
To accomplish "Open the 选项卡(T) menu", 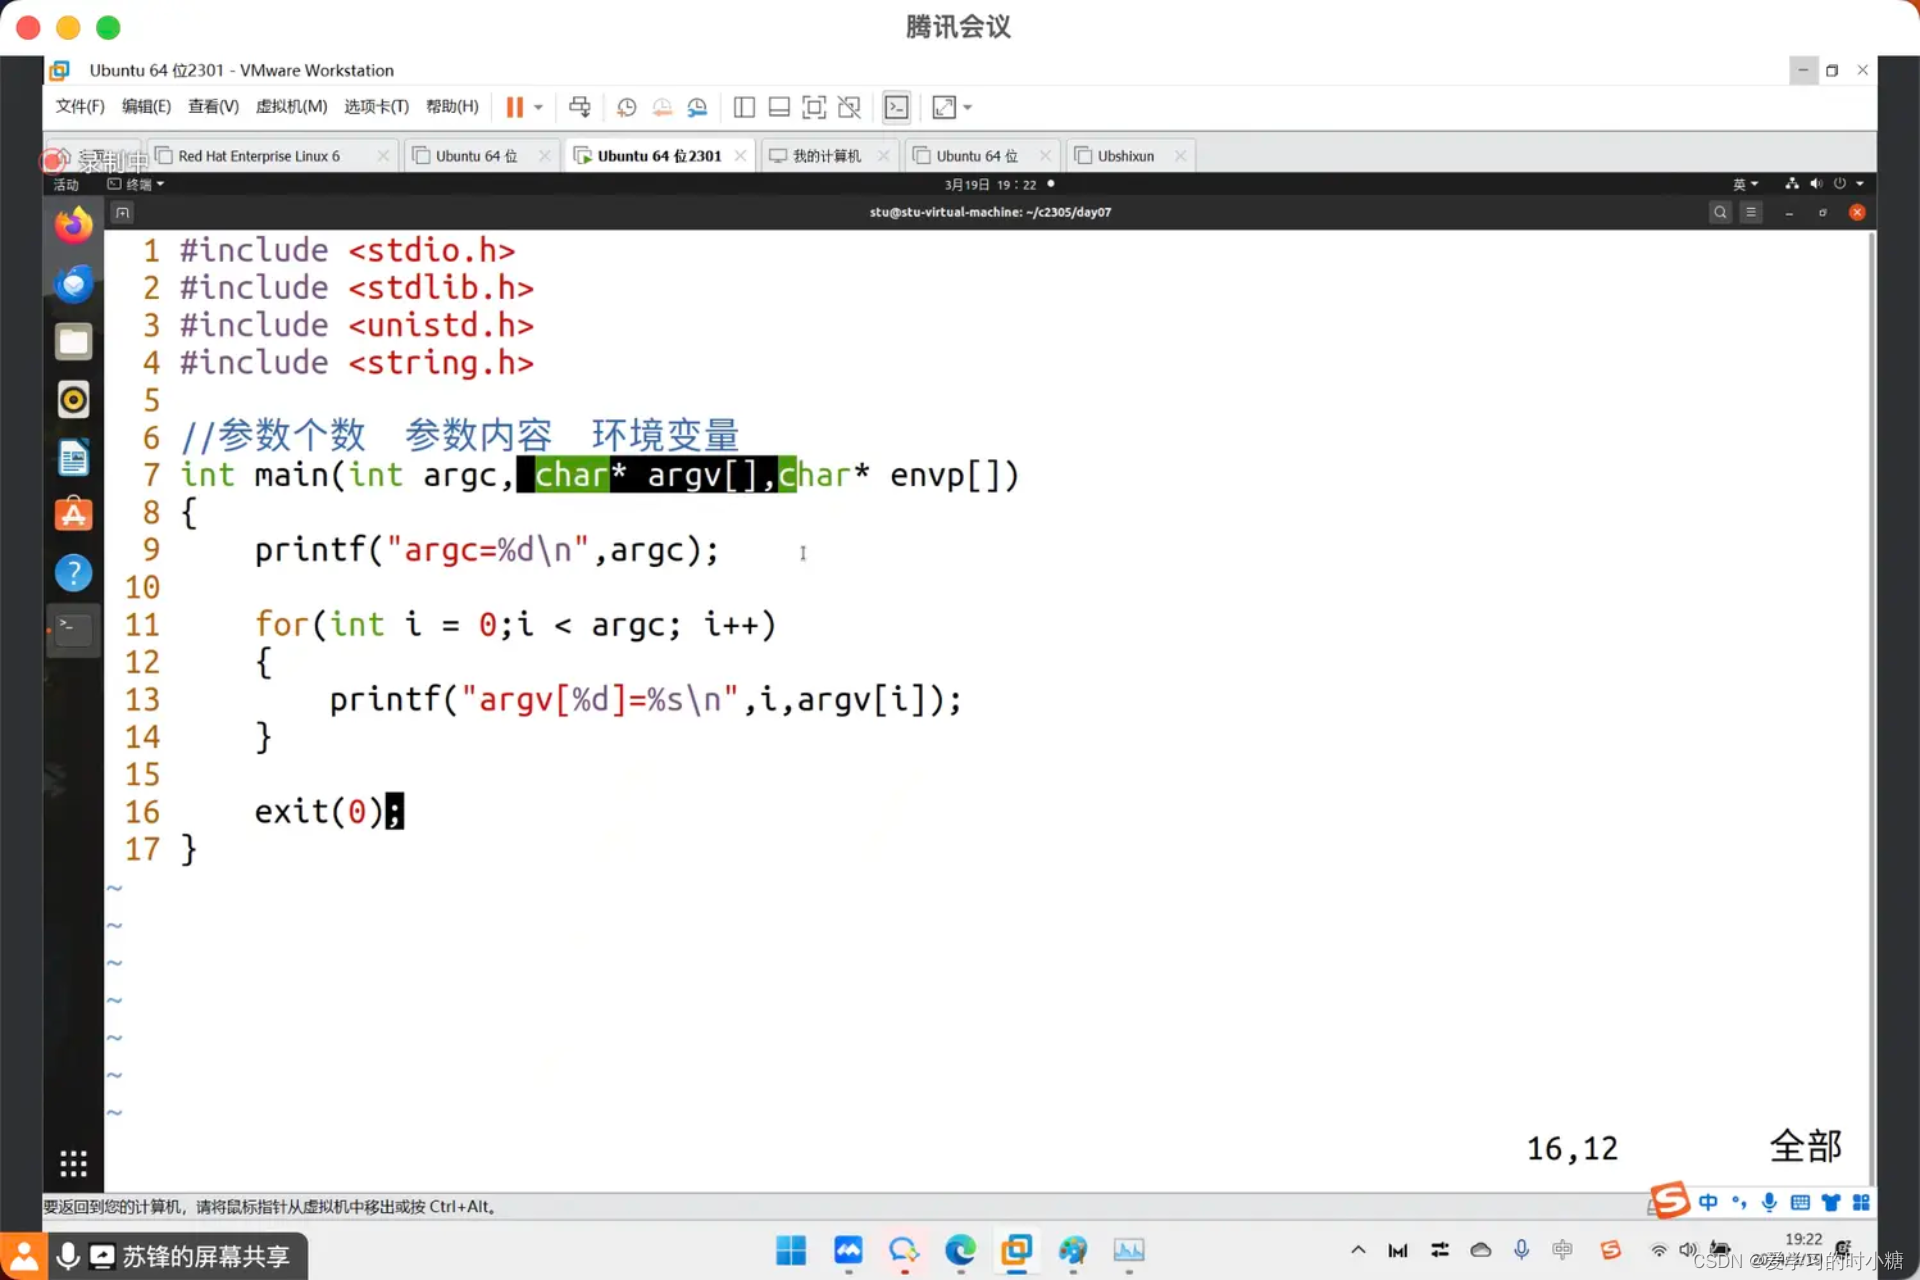I will 376,106.
